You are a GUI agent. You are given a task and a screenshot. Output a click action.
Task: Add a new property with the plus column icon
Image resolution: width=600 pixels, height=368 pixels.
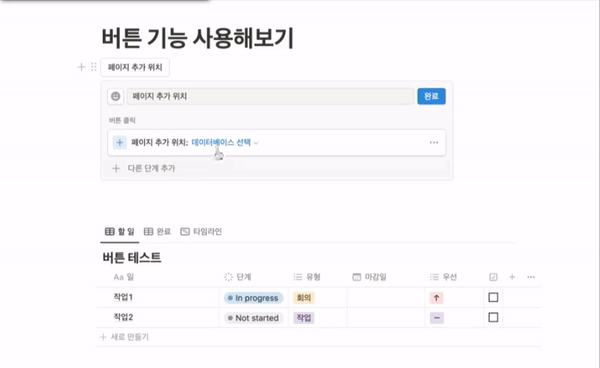(x=512, y=277)
